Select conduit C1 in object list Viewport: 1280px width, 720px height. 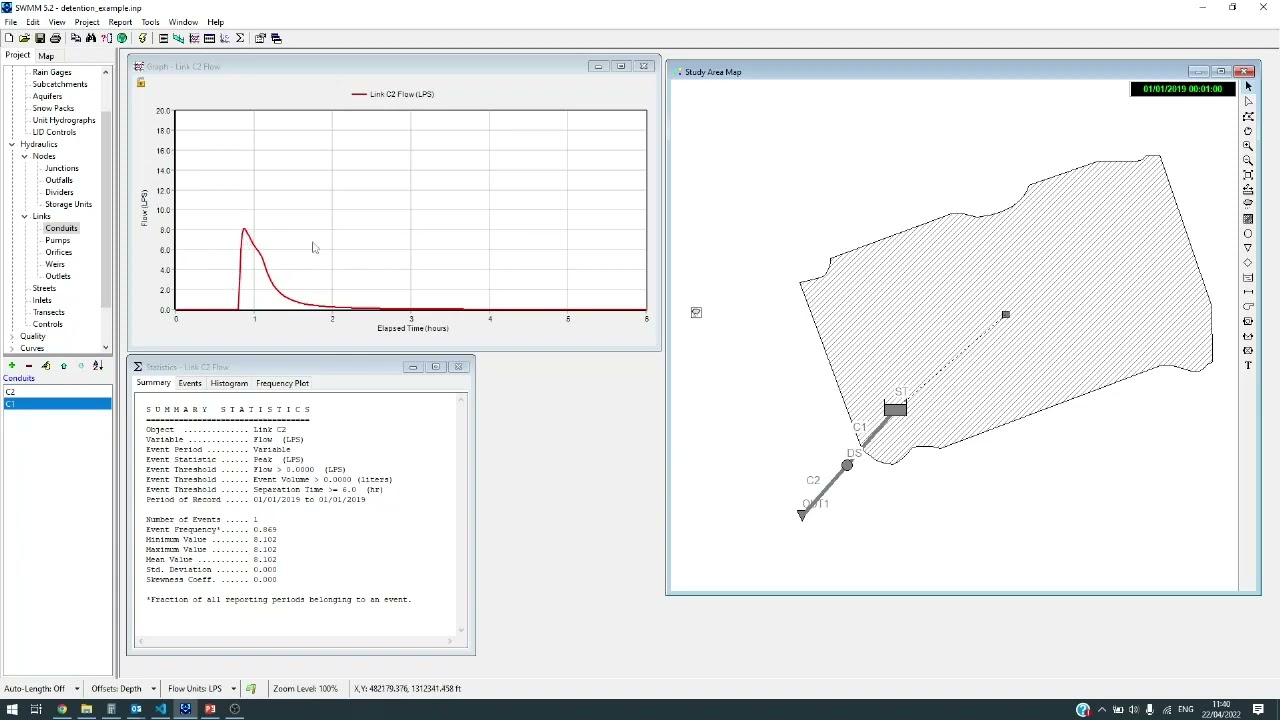(x=57, y=403)
